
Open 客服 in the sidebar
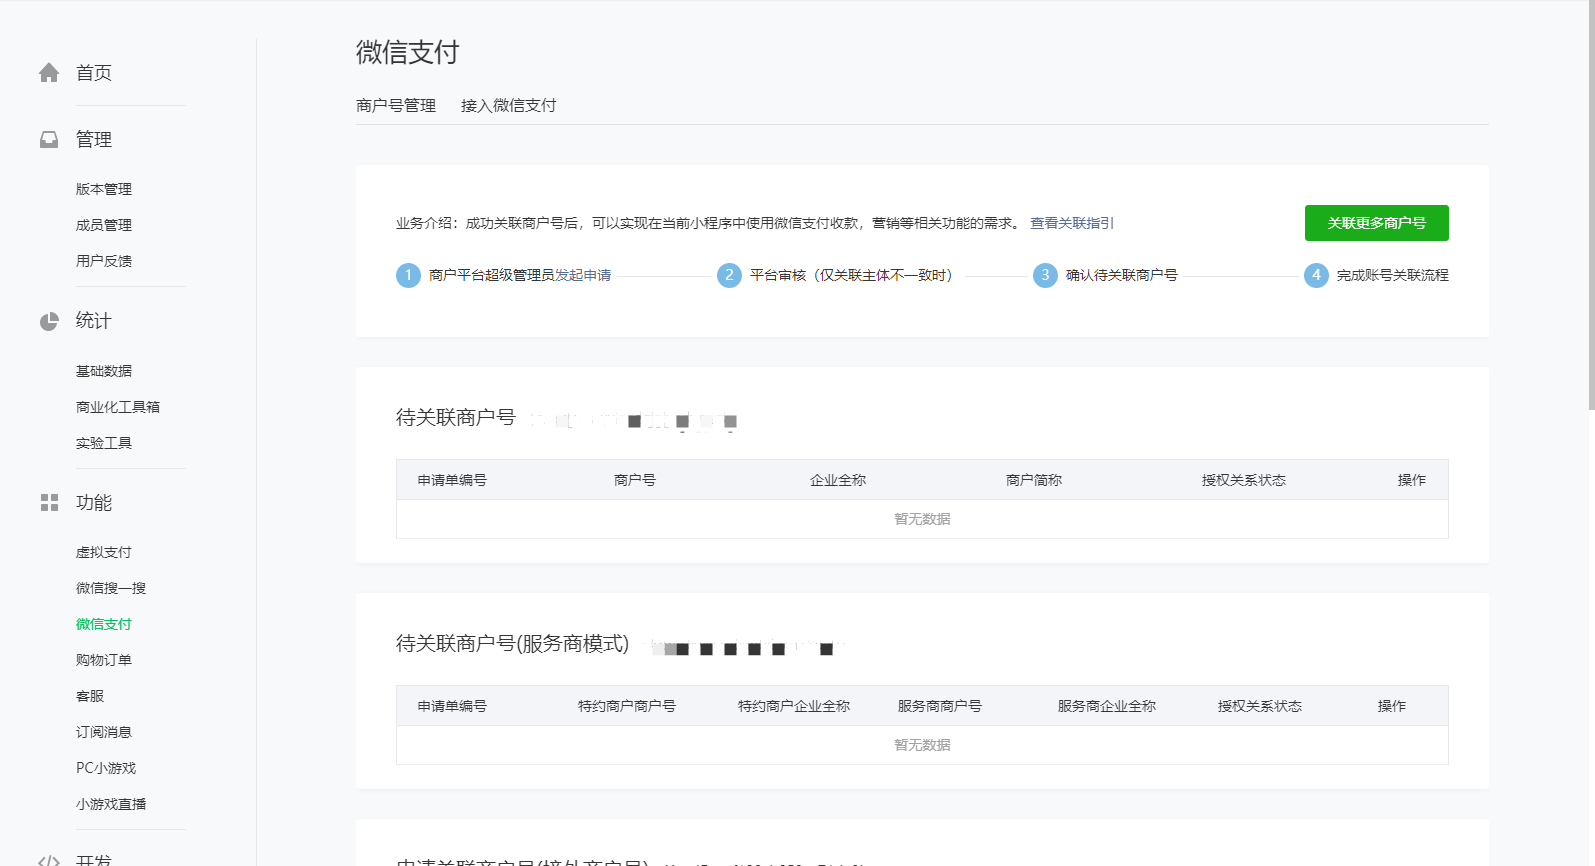click(90, 696)
